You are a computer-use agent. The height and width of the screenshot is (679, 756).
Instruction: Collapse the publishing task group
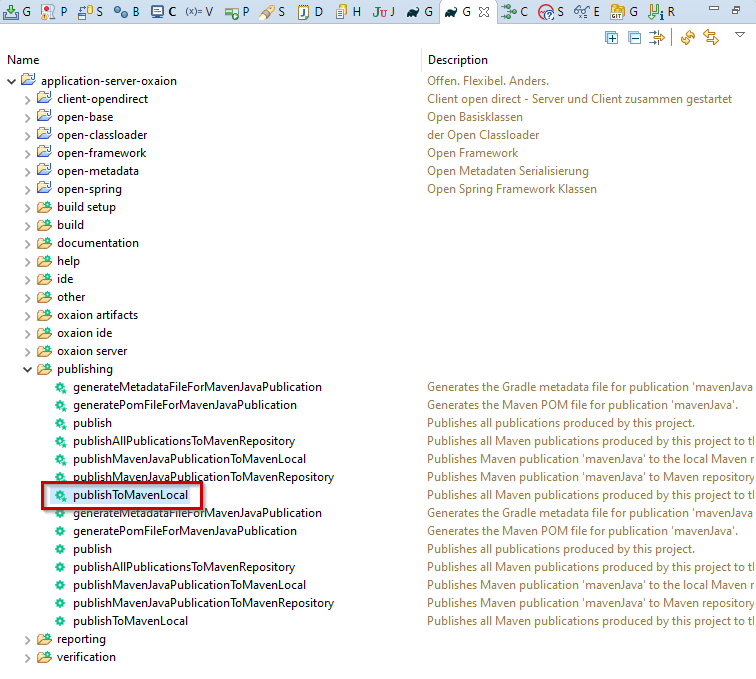click(x=28, y=369)
